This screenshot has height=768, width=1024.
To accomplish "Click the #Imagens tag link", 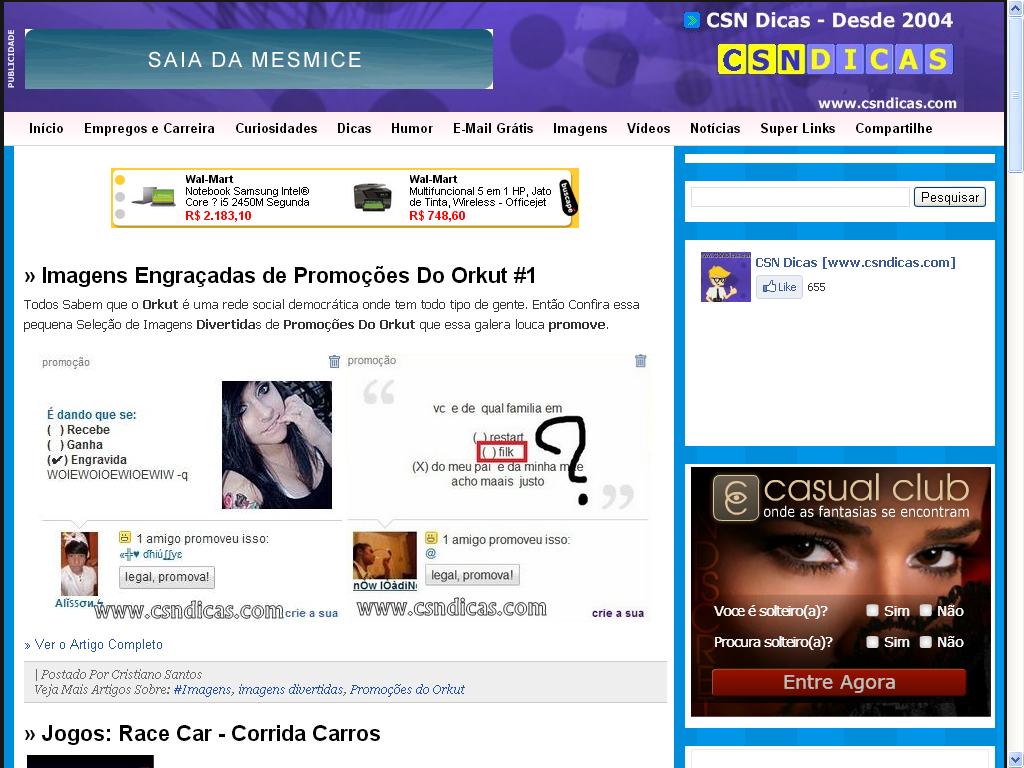I will tap(202, 690).
